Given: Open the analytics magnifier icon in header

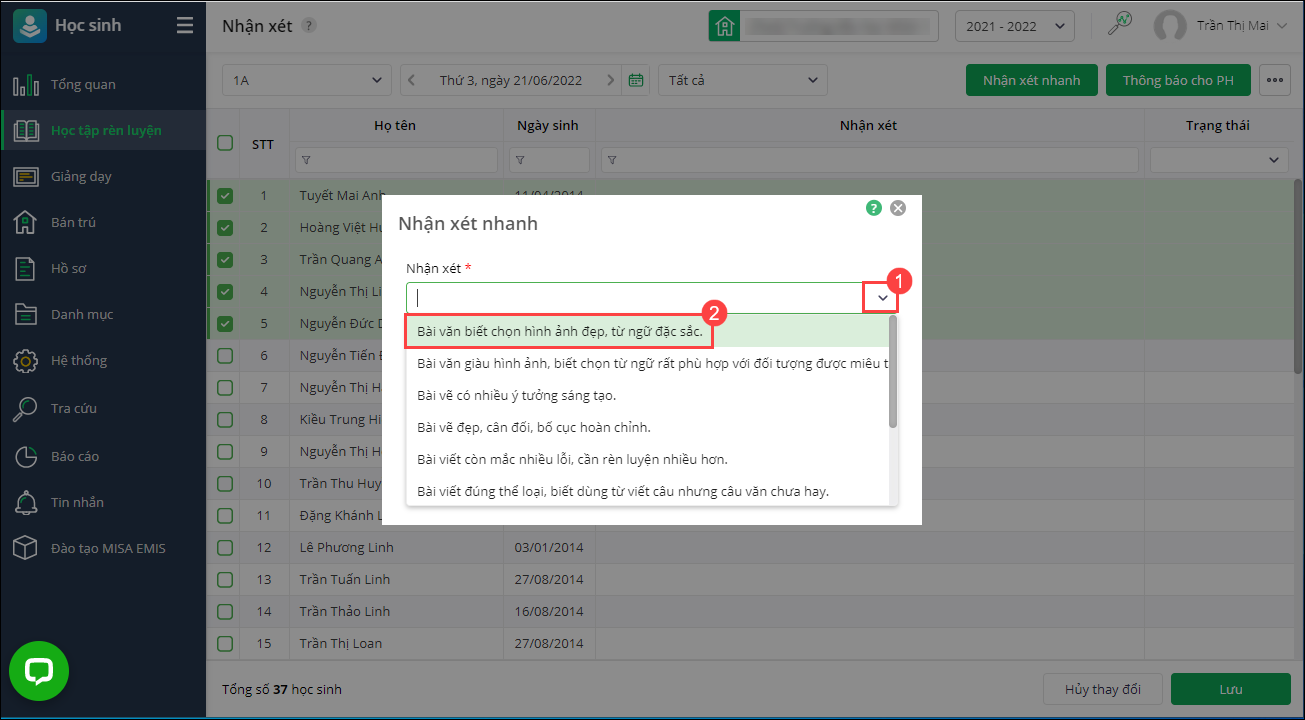Looking at the screenshot, I should [1120, 25].
